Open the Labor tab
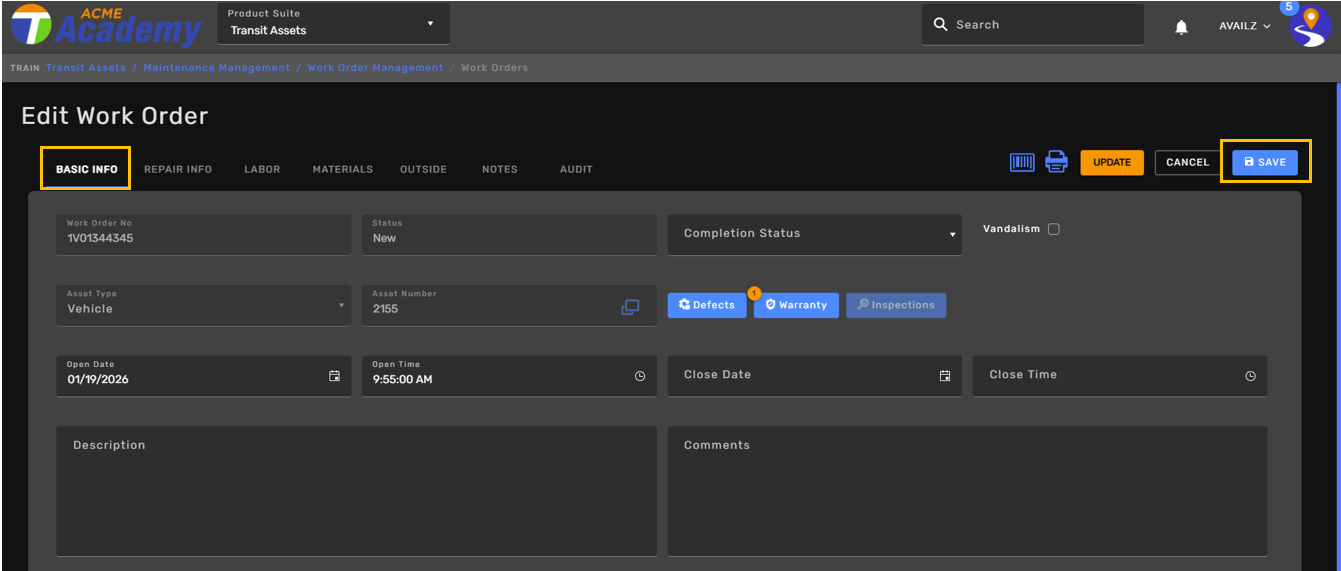1341x571 pixels. (x=262, y=169)
